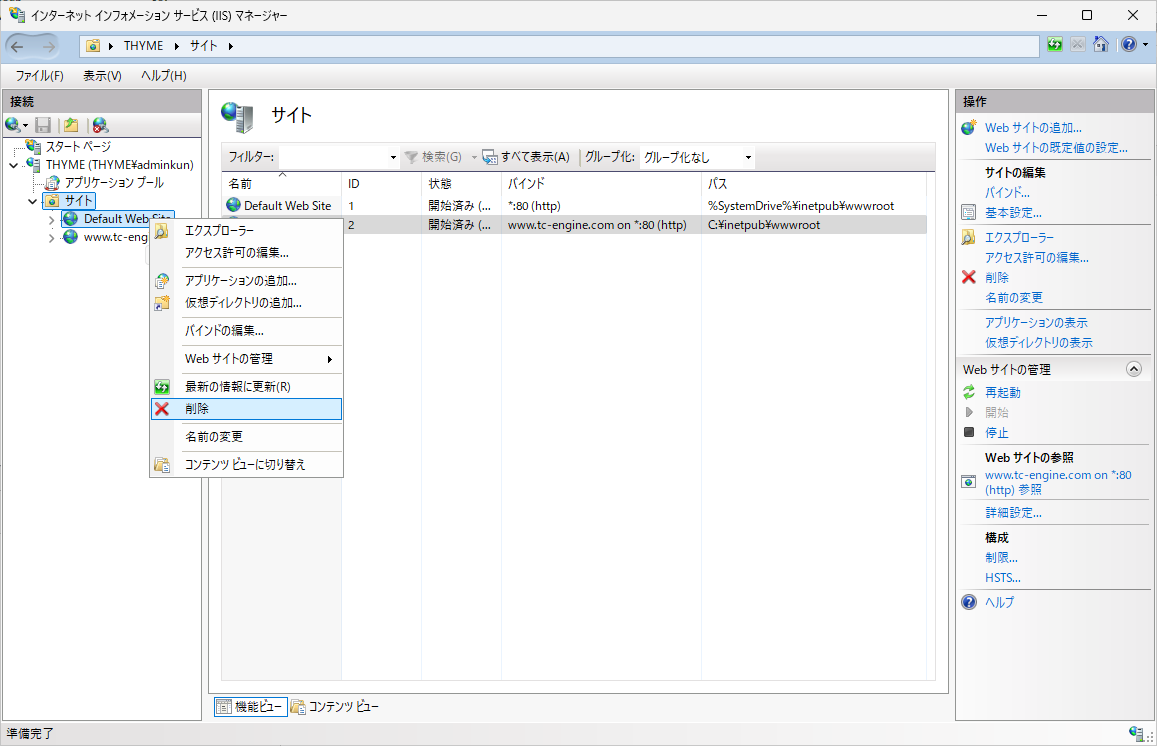
Task: Click the filter text input field
Action: 333,157
